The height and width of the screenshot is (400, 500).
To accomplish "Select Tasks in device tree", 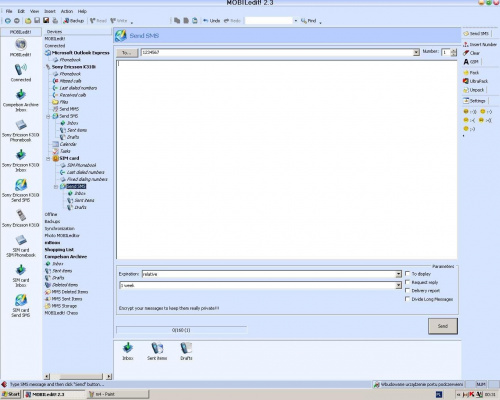I will 65,151.
